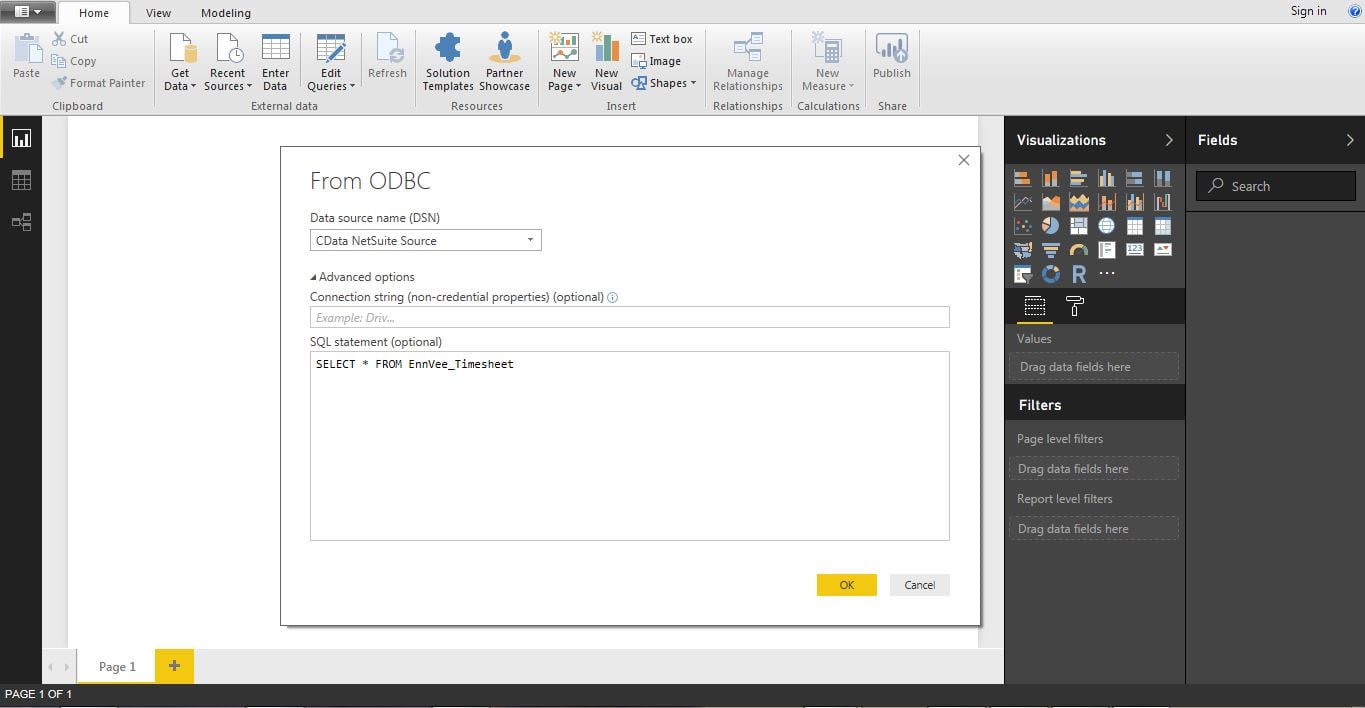Viewport: 1365px width, 708px height.
Task: Insert an R script visual
Action: tap(1078, 273)
